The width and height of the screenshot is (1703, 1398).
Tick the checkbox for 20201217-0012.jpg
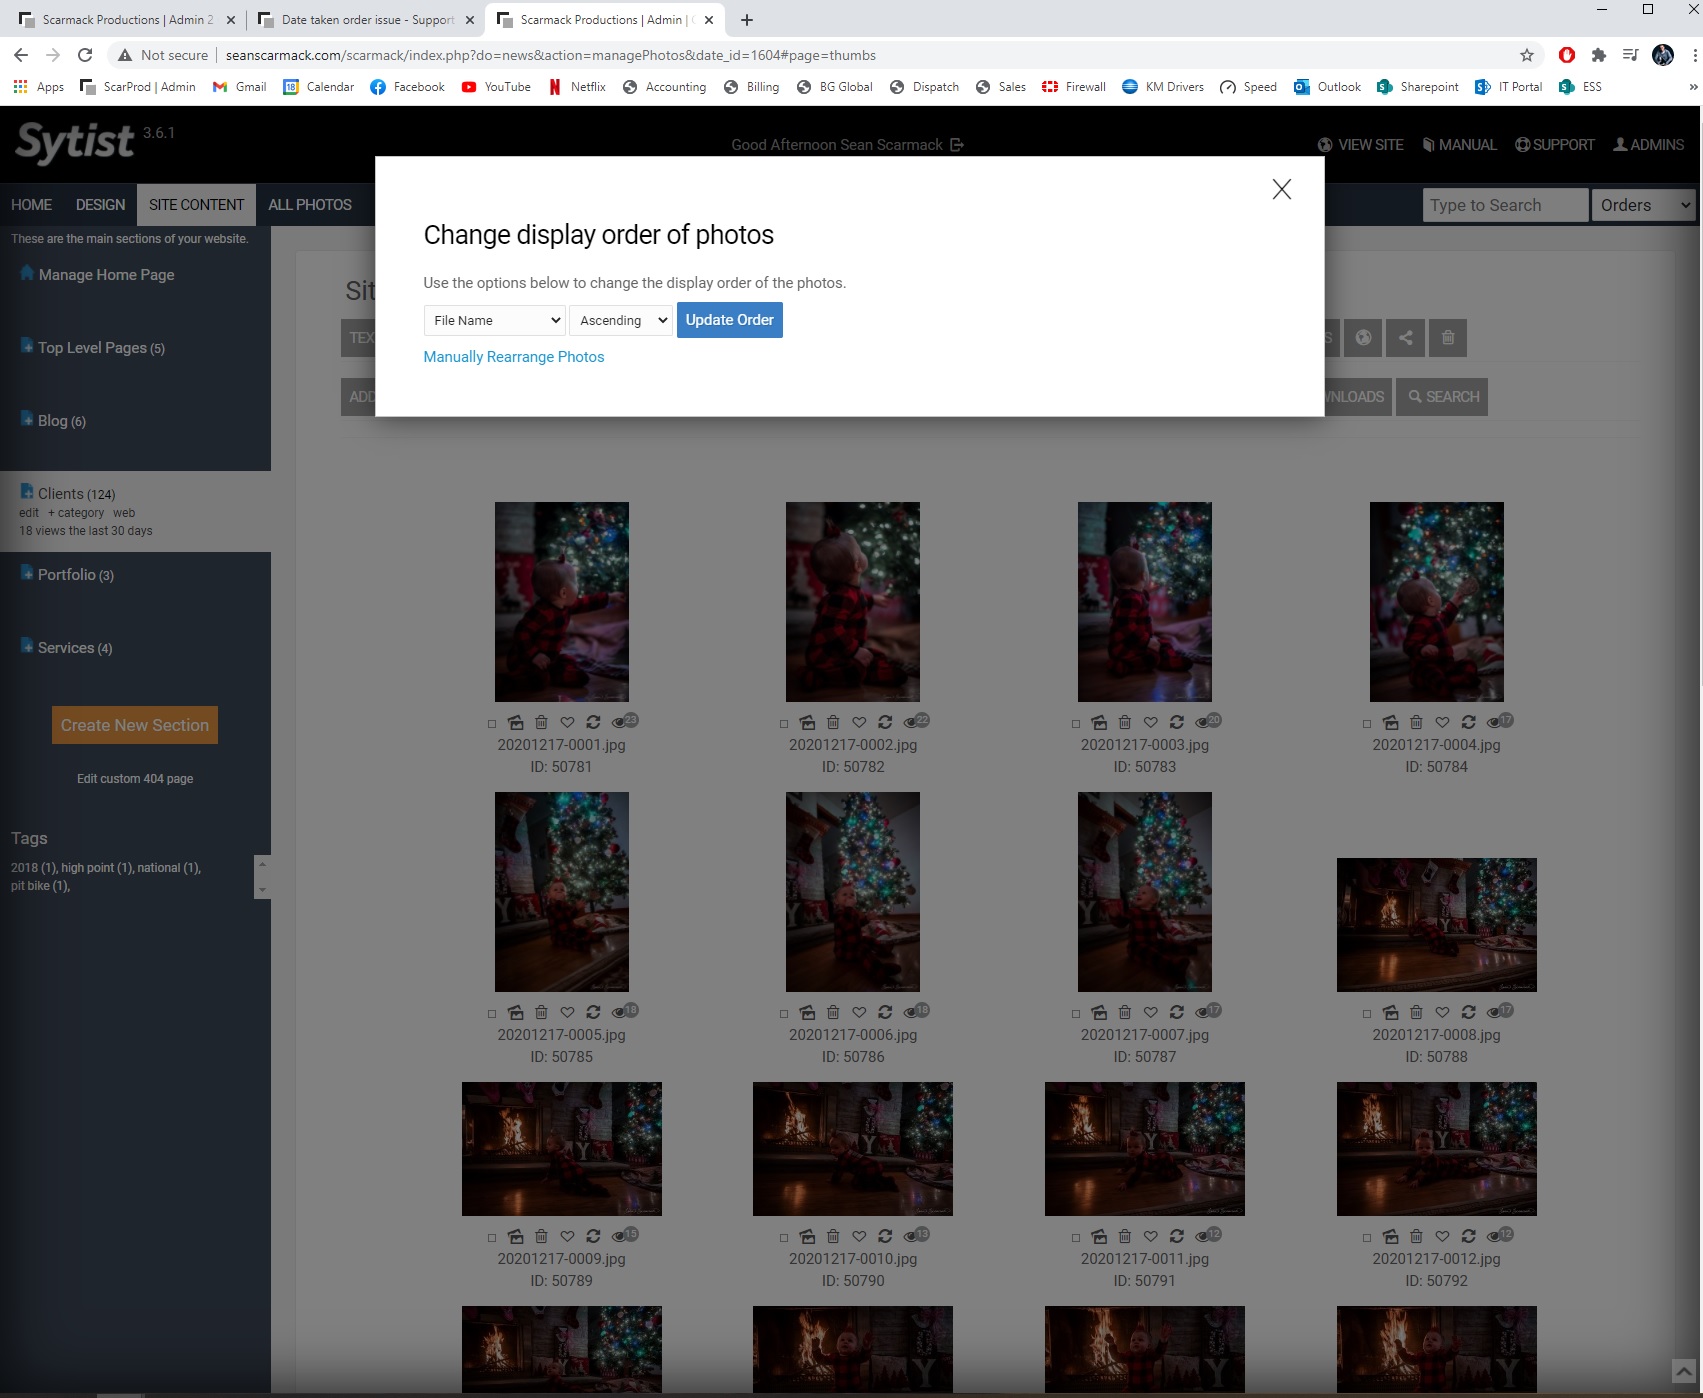[x=1367, y=1237]
